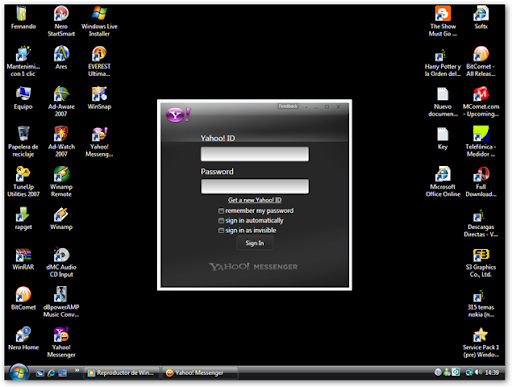Close the Yahoo! Messenger login window
This screenshot has height=387, width=512.
(x=338, y=107)
